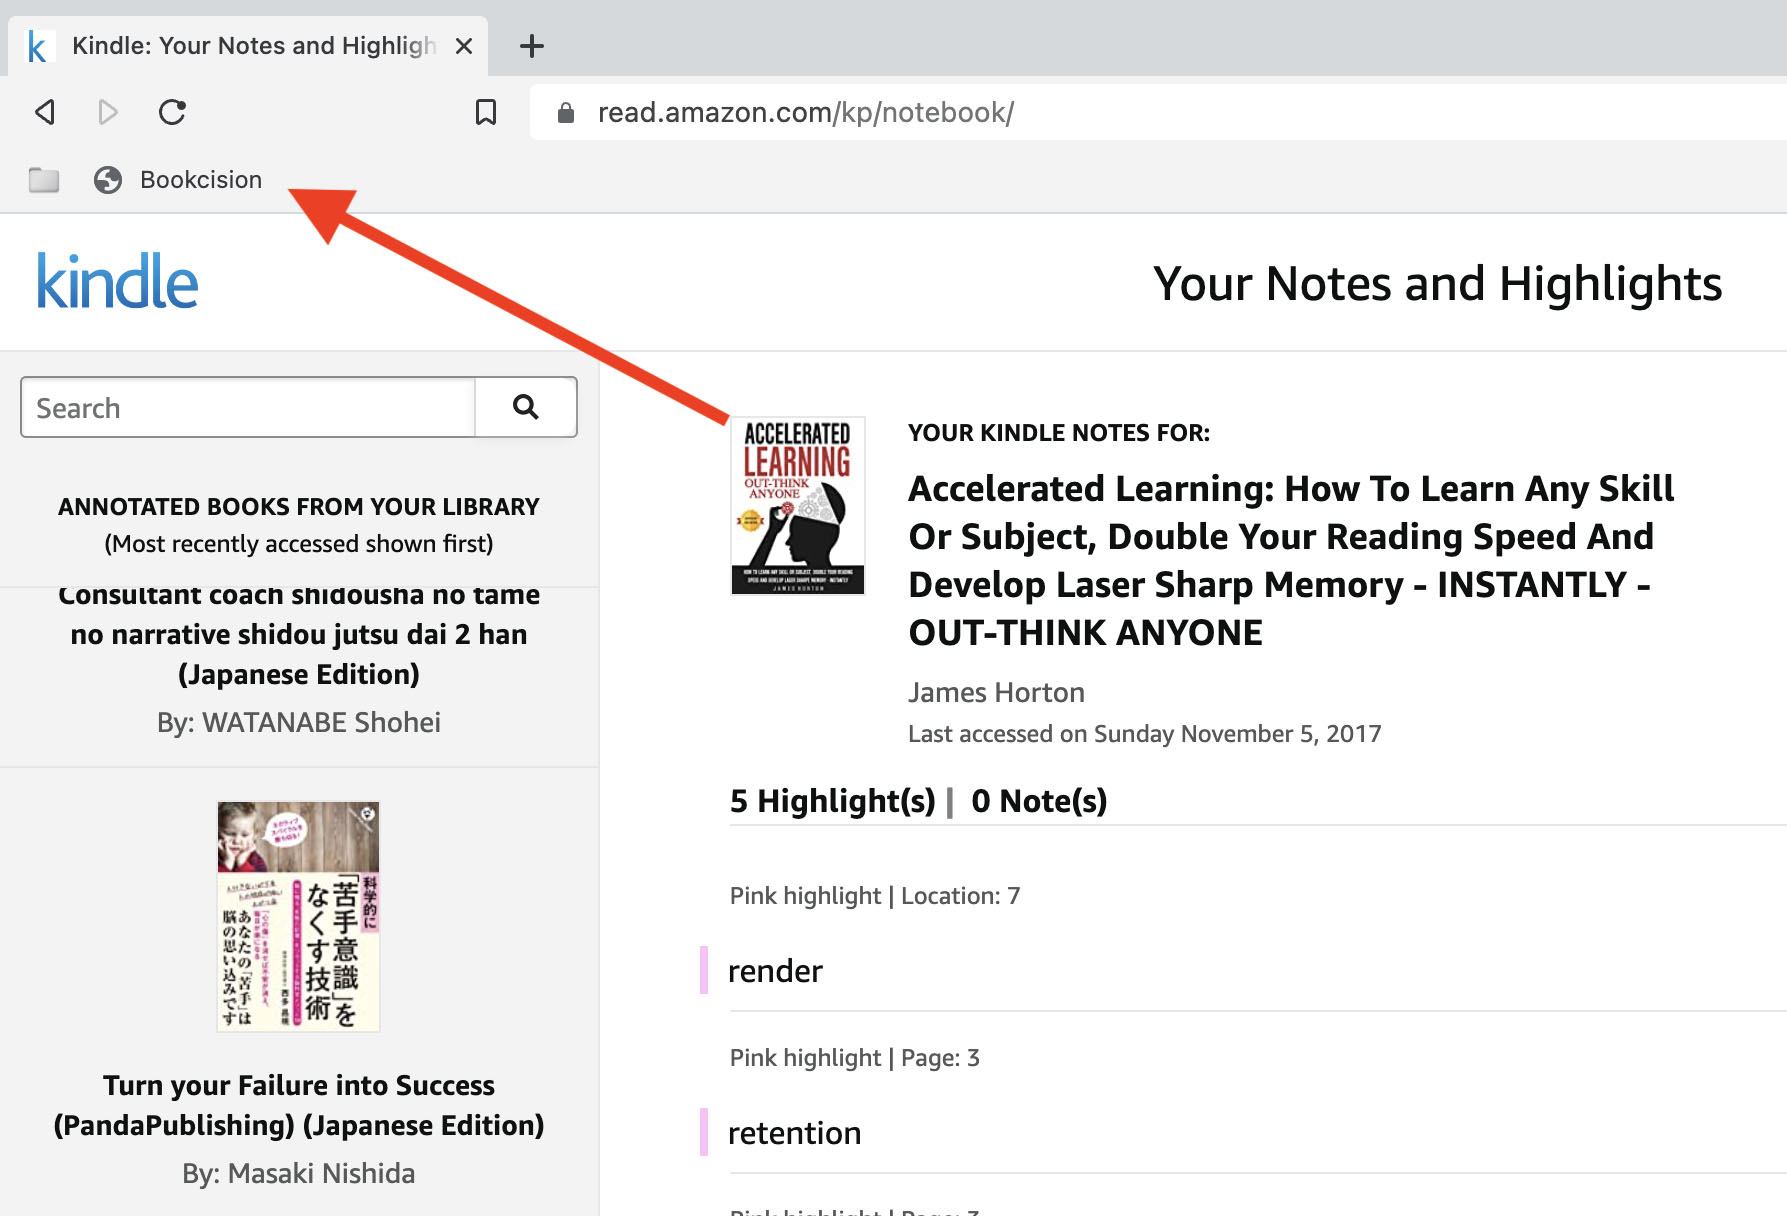Click Pink highlight Page: 3 label above retention

(x=855, y=1058)
